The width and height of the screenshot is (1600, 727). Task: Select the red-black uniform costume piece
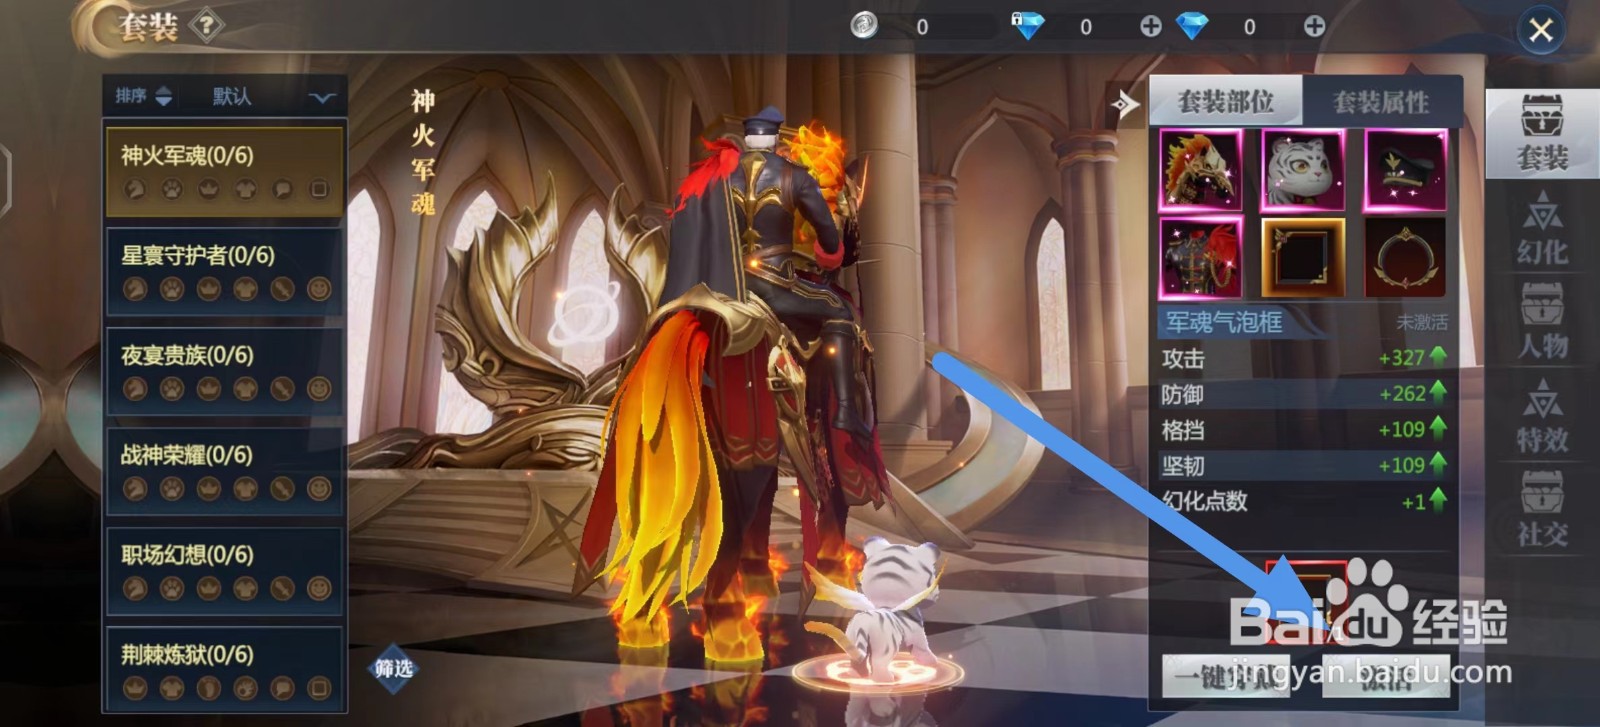tap(1200, 258)
